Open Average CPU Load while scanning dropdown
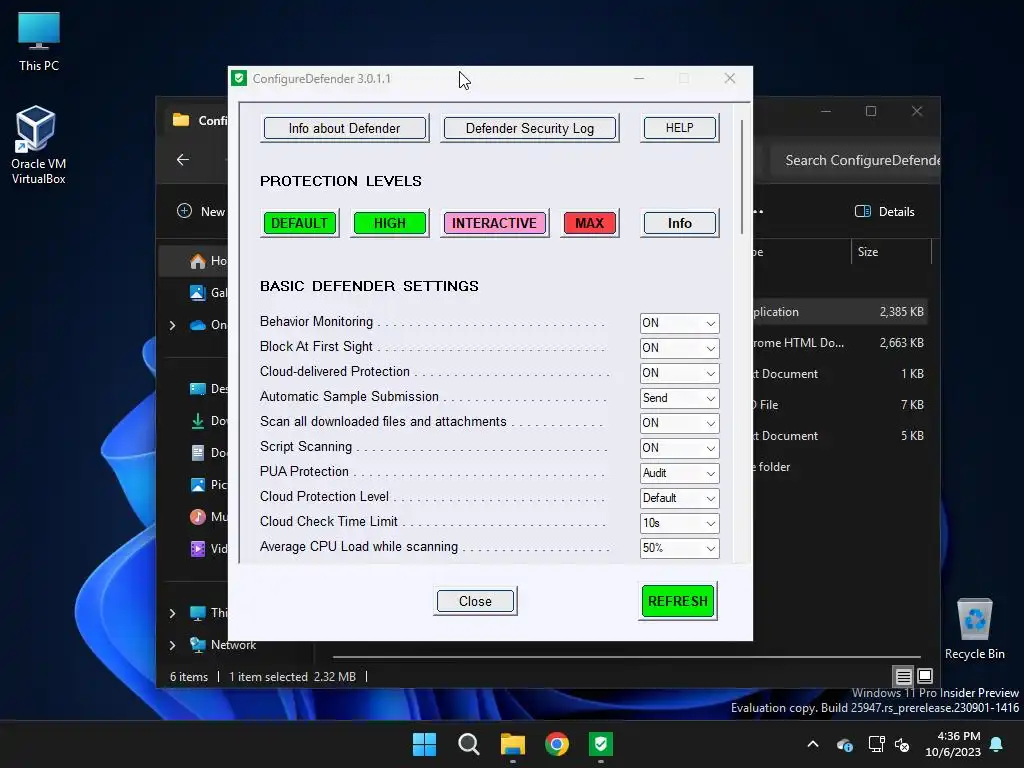The height and width of the screenshot is (768, 1024). pyautogui.click(x=679, y=548)
